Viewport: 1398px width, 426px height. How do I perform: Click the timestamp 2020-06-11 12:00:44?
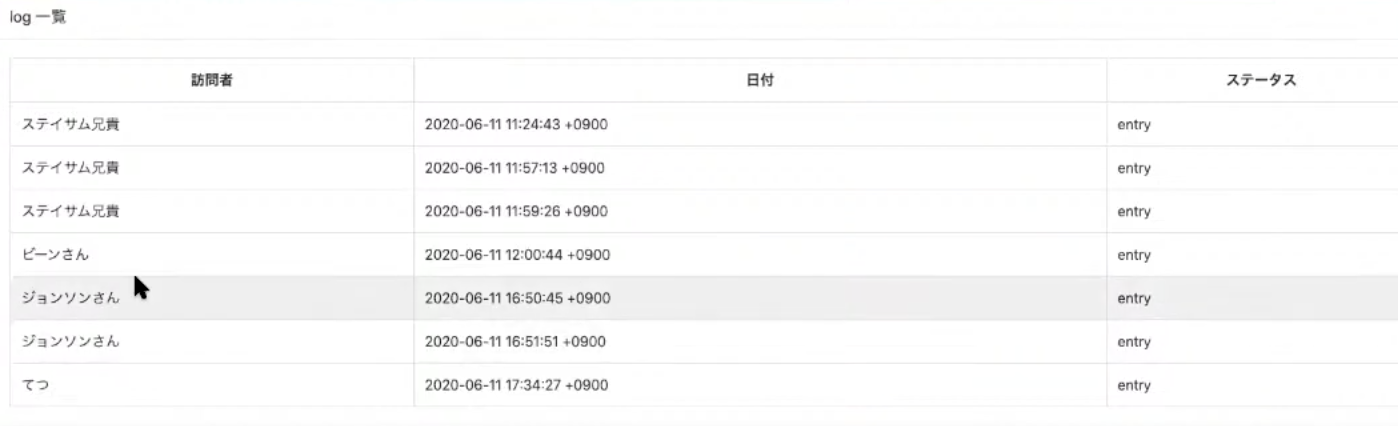[517, 255]
